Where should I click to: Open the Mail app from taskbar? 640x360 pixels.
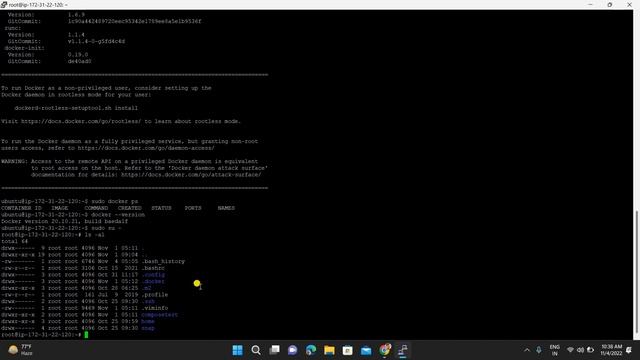tap(366, 350)
